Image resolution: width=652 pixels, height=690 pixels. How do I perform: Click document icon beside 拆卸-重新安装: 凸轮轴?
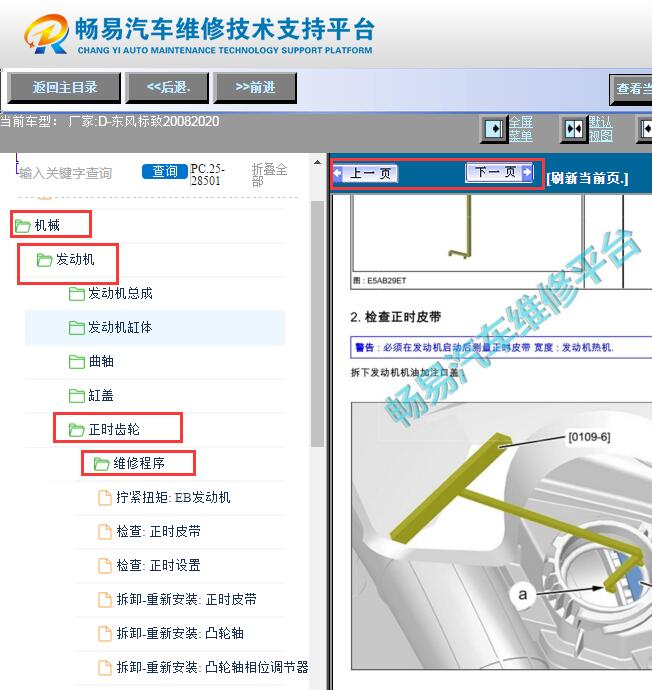pyautogui.click(x=104, y=633)
